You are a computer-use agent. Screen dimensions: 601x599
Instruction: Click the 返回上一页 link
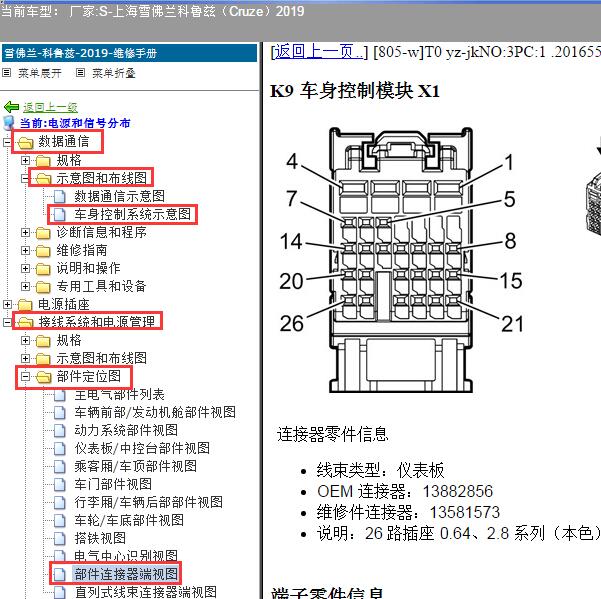(x=319, y=51)
